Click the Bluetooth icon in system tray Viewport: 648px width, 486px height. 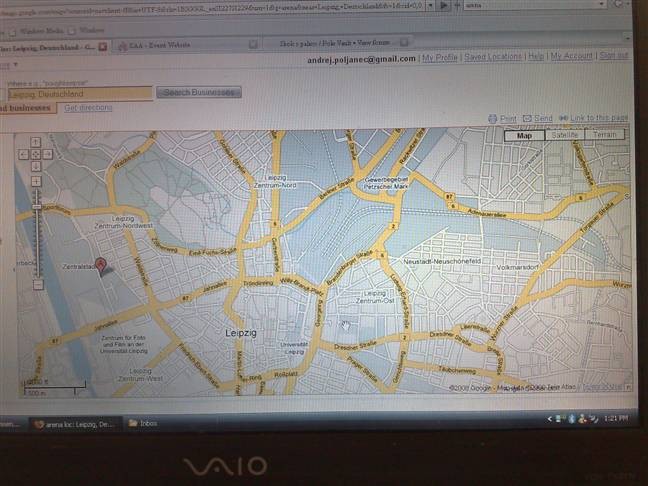(572, 419)
